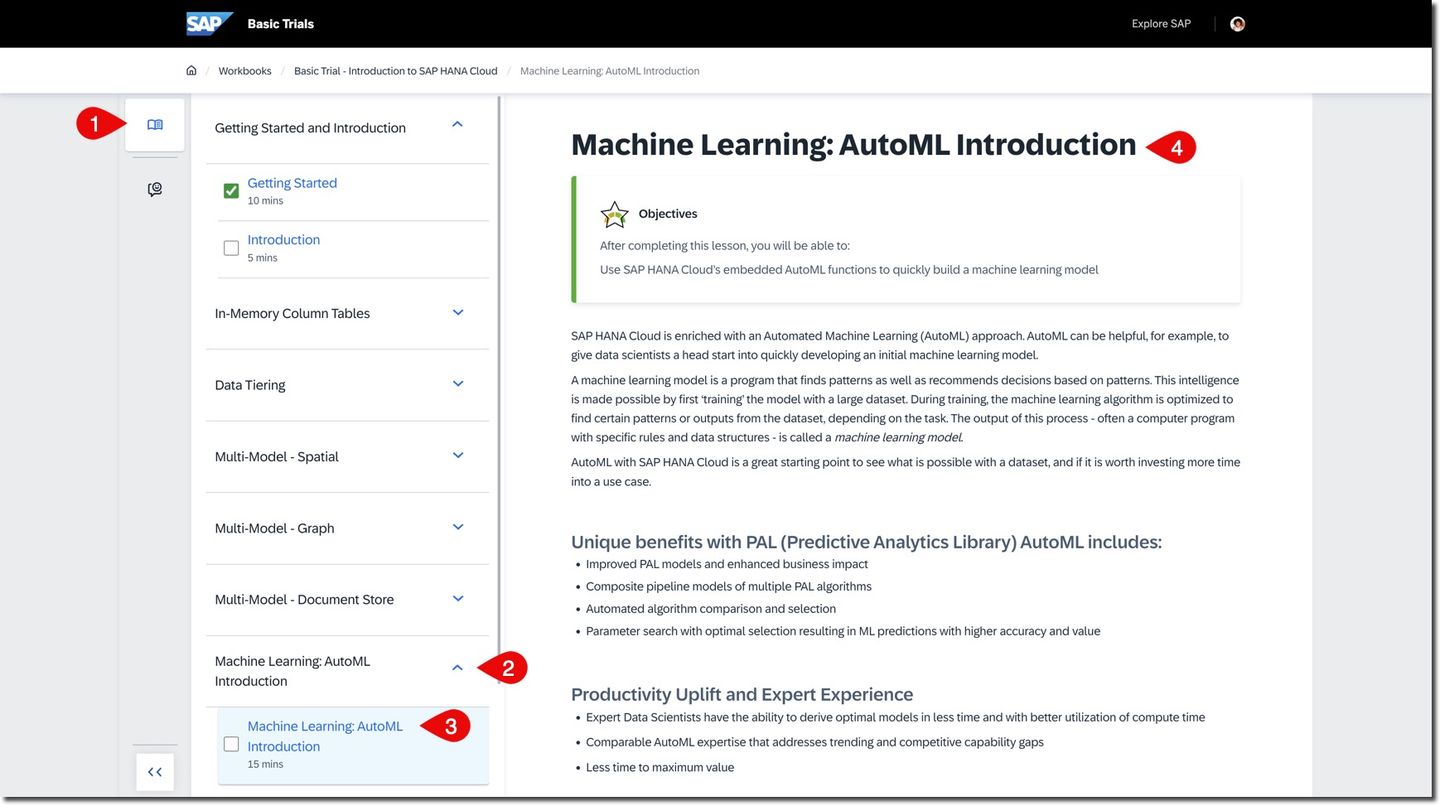Click the Objectives label
1440x805 pixels.
coord(668,214)
